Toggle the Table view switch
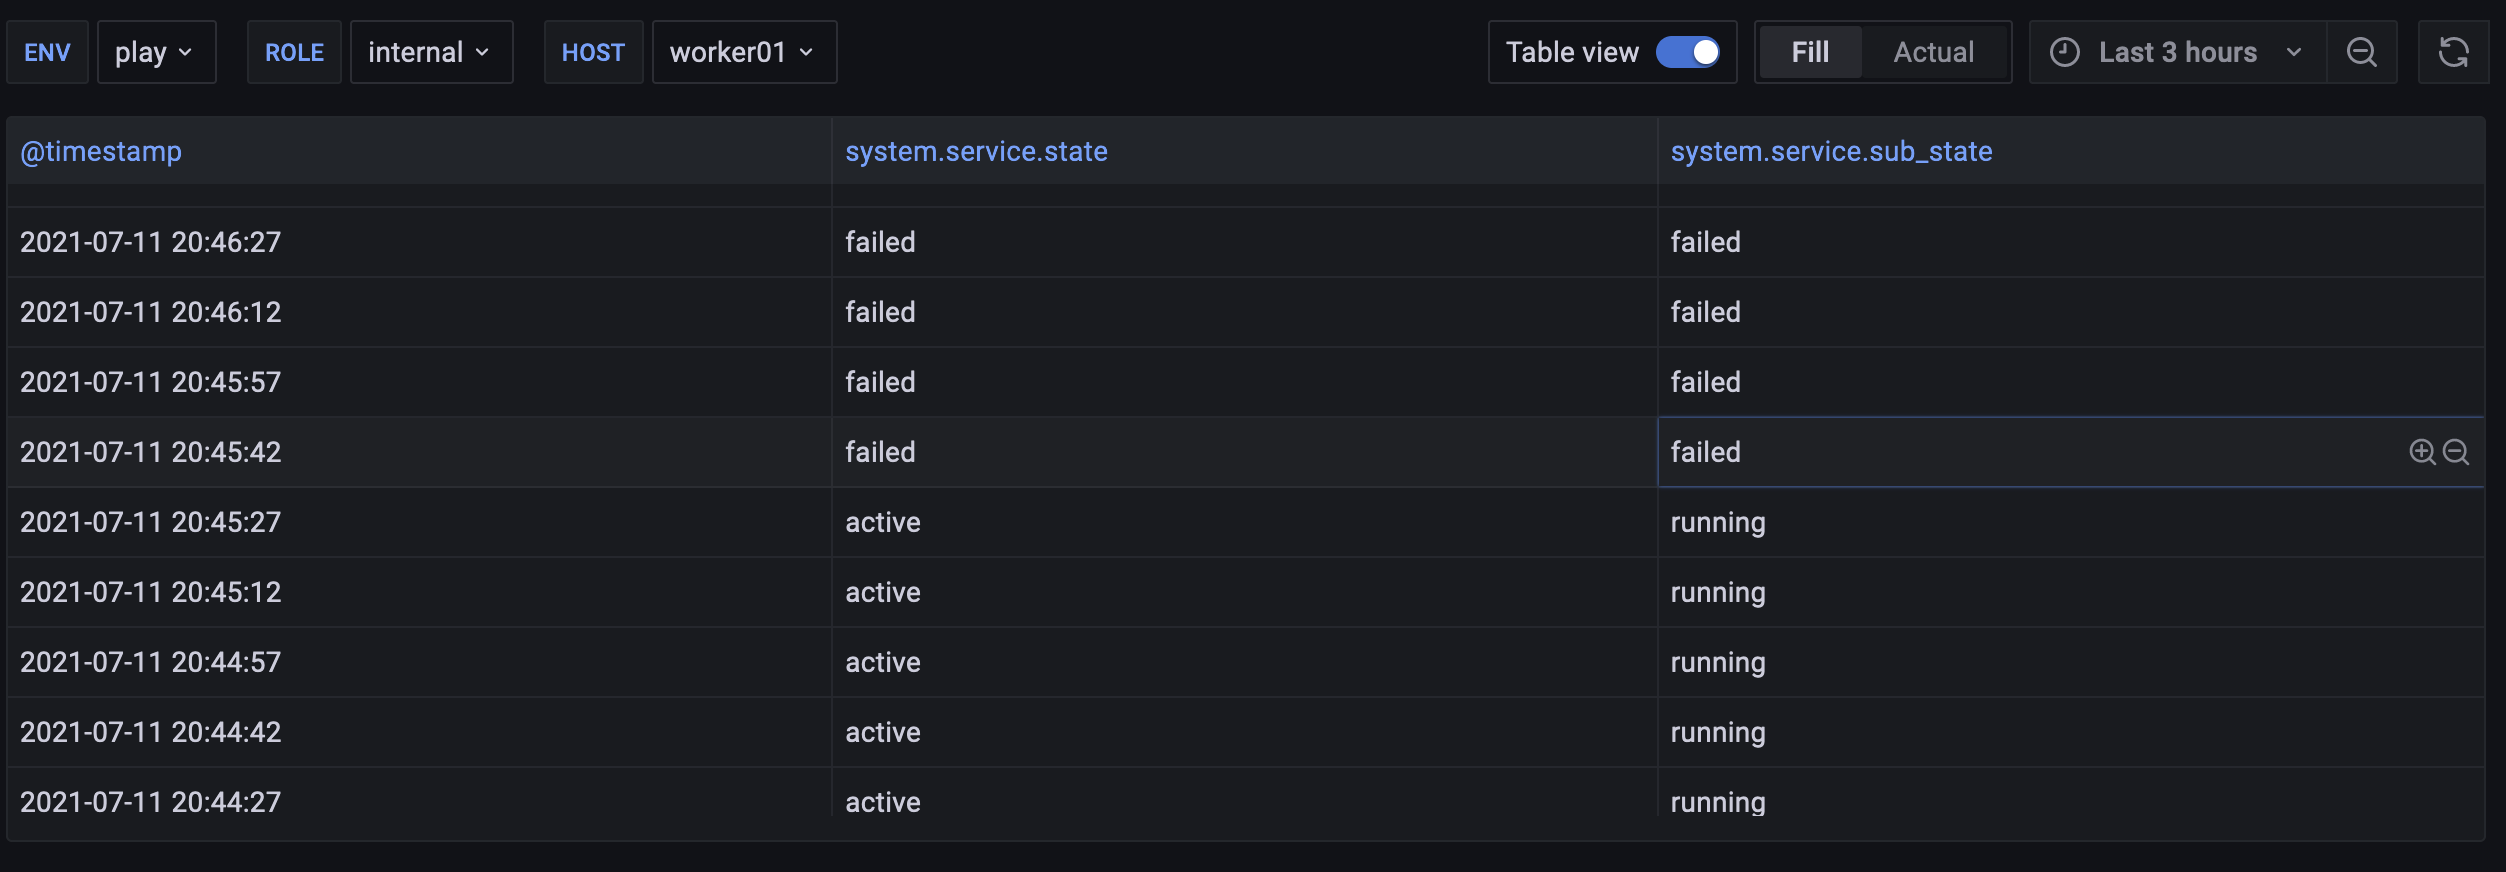 1688,52
